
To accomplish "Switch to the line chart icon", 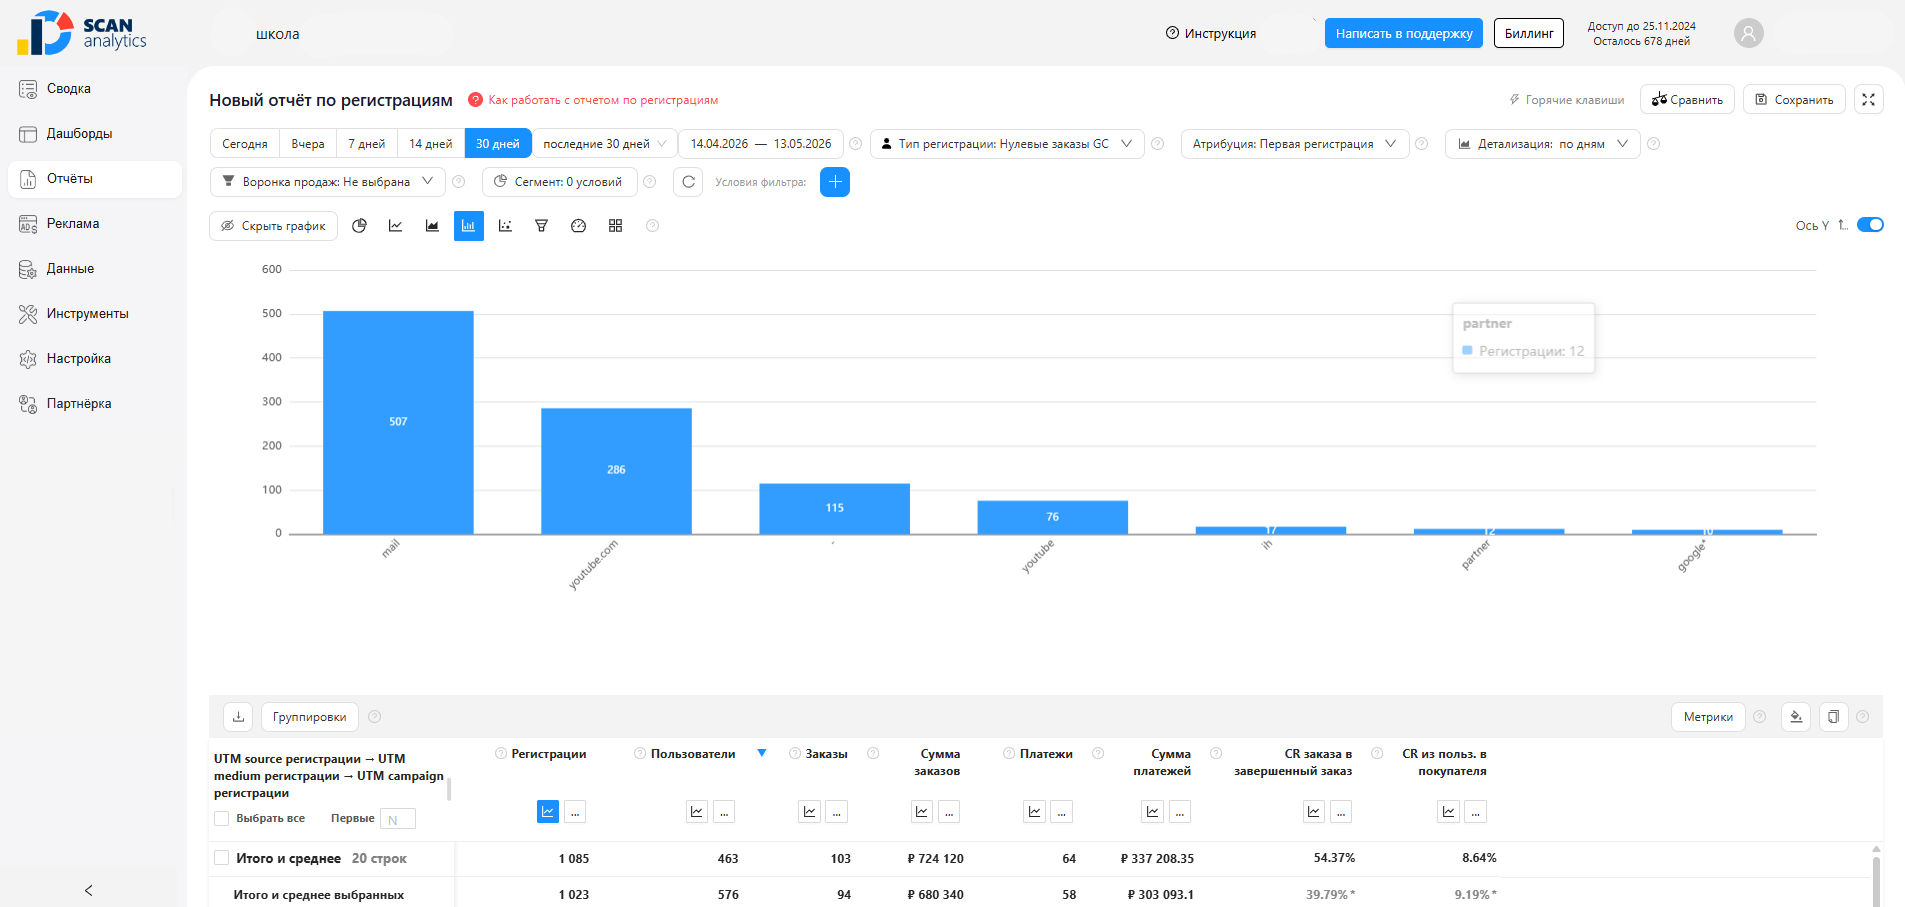I will pyautogui.click(x=396, y=226).
